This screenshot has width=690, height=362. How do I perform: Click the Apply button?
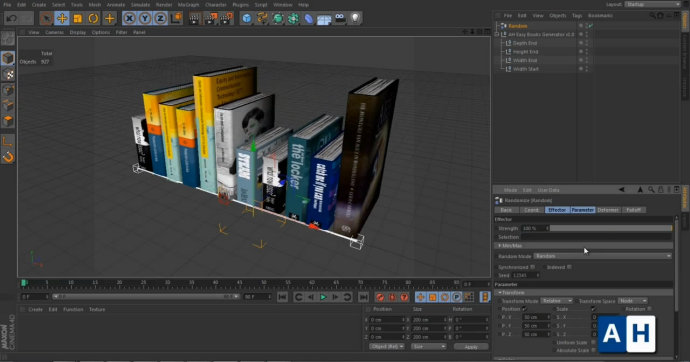[x=471, y=347]
